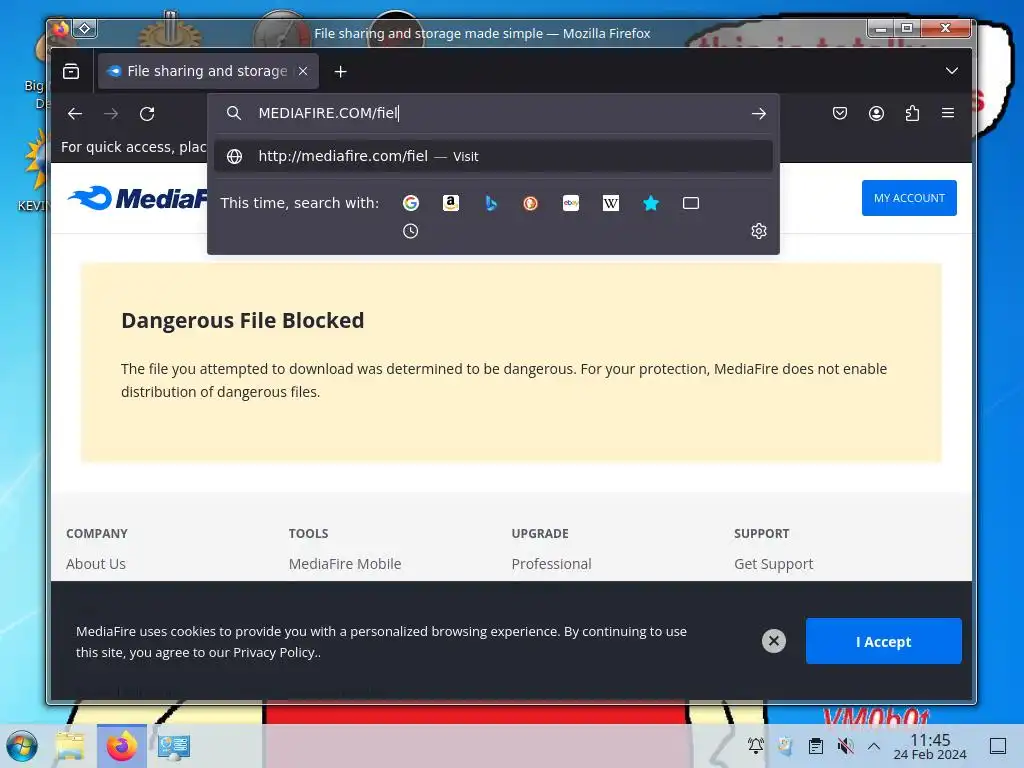Image resolution: width=1024 pixels, height=768 pixels.
Task: Open the MediaFire Mobile link
Action: click(x=345, y=564)
